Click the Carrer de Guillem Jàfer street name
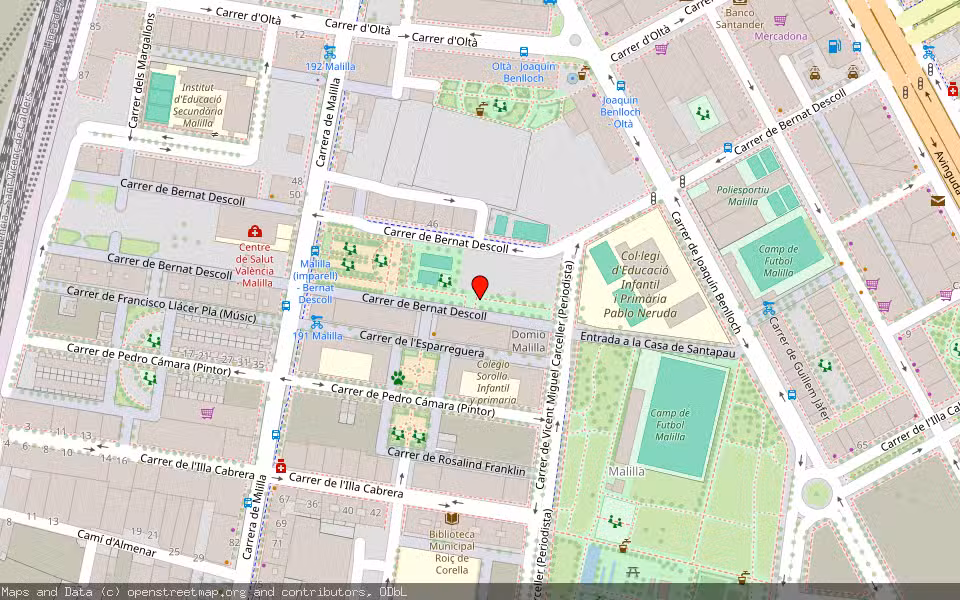This screenshot has height=600, width=960. pyautogui.click(x=799, y=367)
